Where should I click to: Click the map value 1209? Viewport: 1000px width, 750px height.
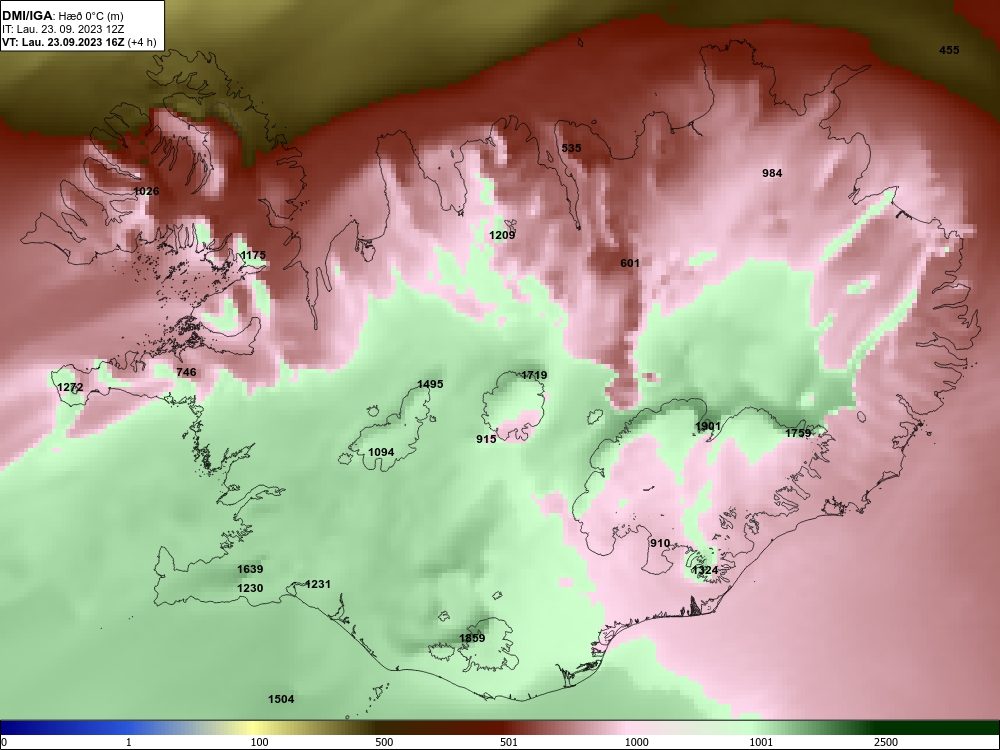[x=502, y=235]
